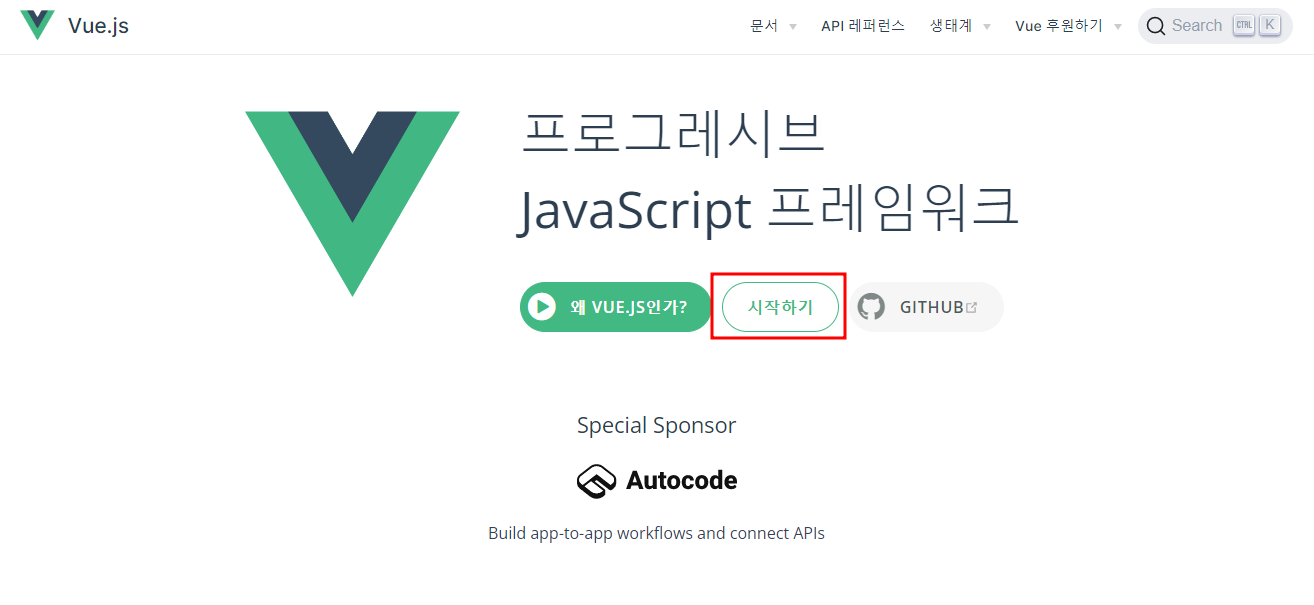1314x605 pixels.
Task: Click the Vue.js site title text
Action: click(98, 26)
